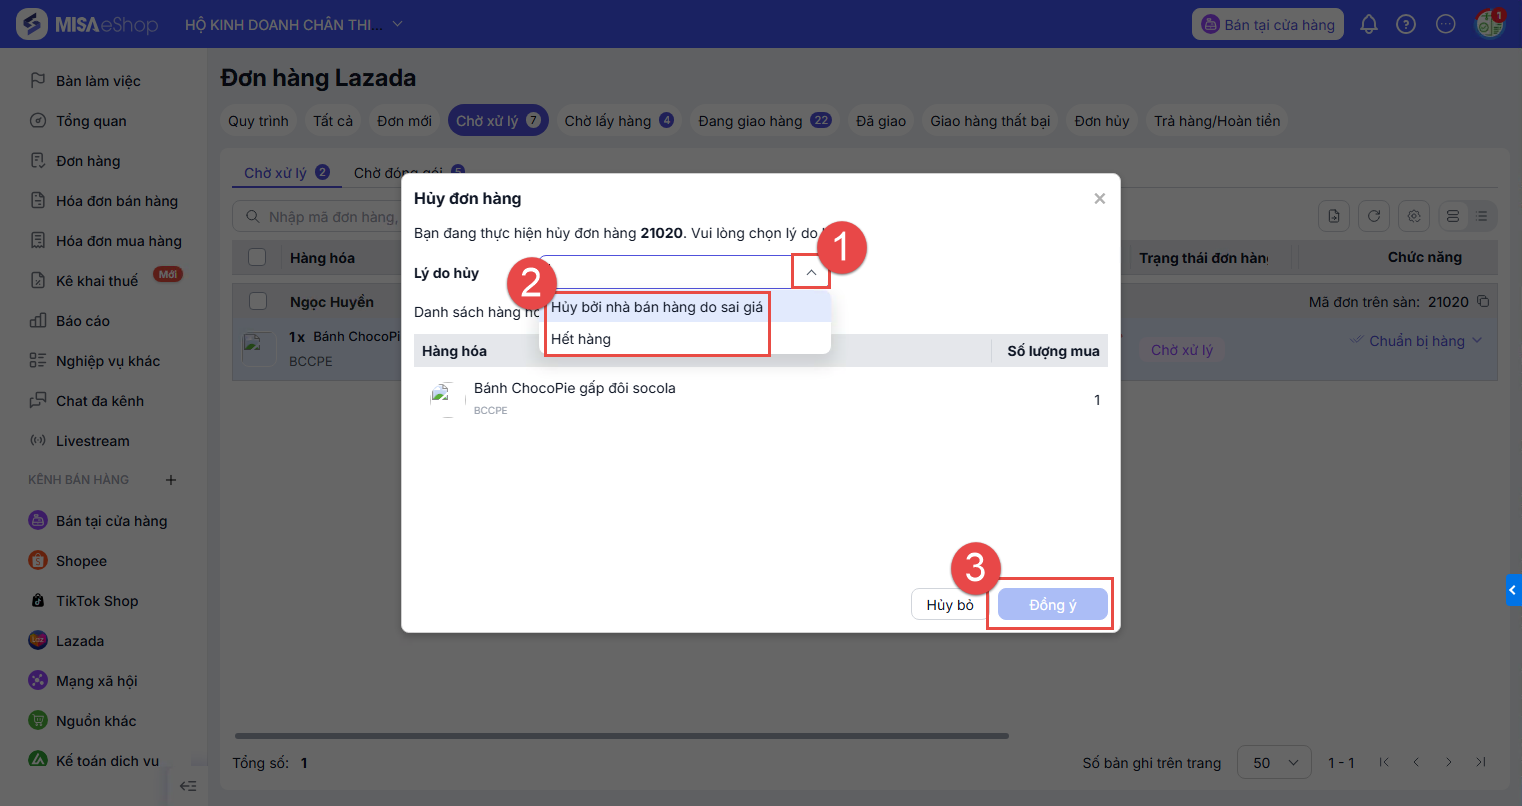Click the order search input field
The height and width of the screenshot is (806, 1522).
click(318, 216)
